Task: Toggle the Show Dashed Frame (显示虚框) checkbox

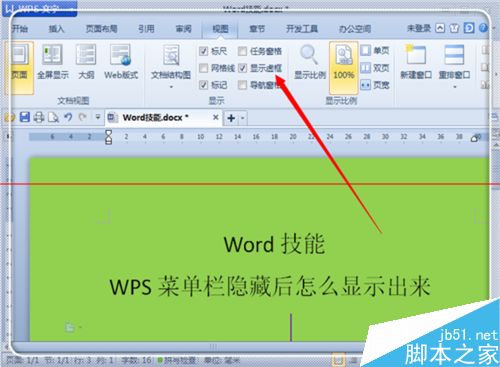Action: pyautogui.click(x=242, y=68)
